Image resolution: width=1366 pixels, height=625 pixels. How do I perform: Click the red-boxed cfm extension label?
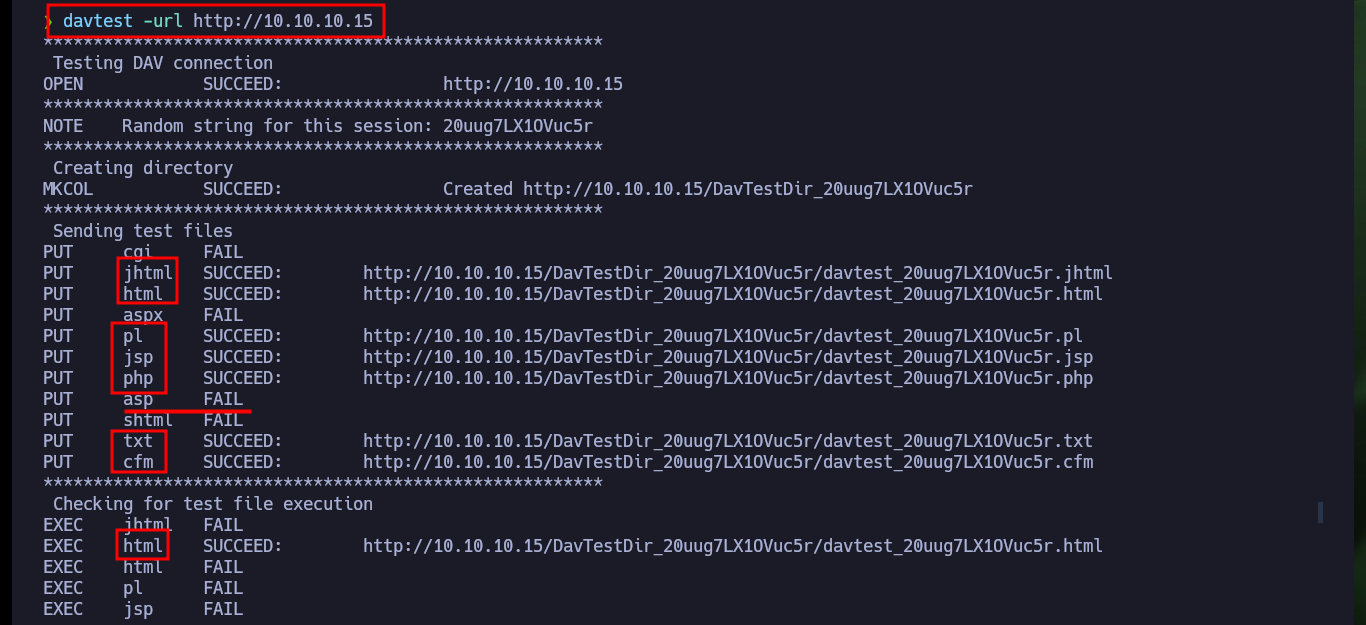point(138,462)
